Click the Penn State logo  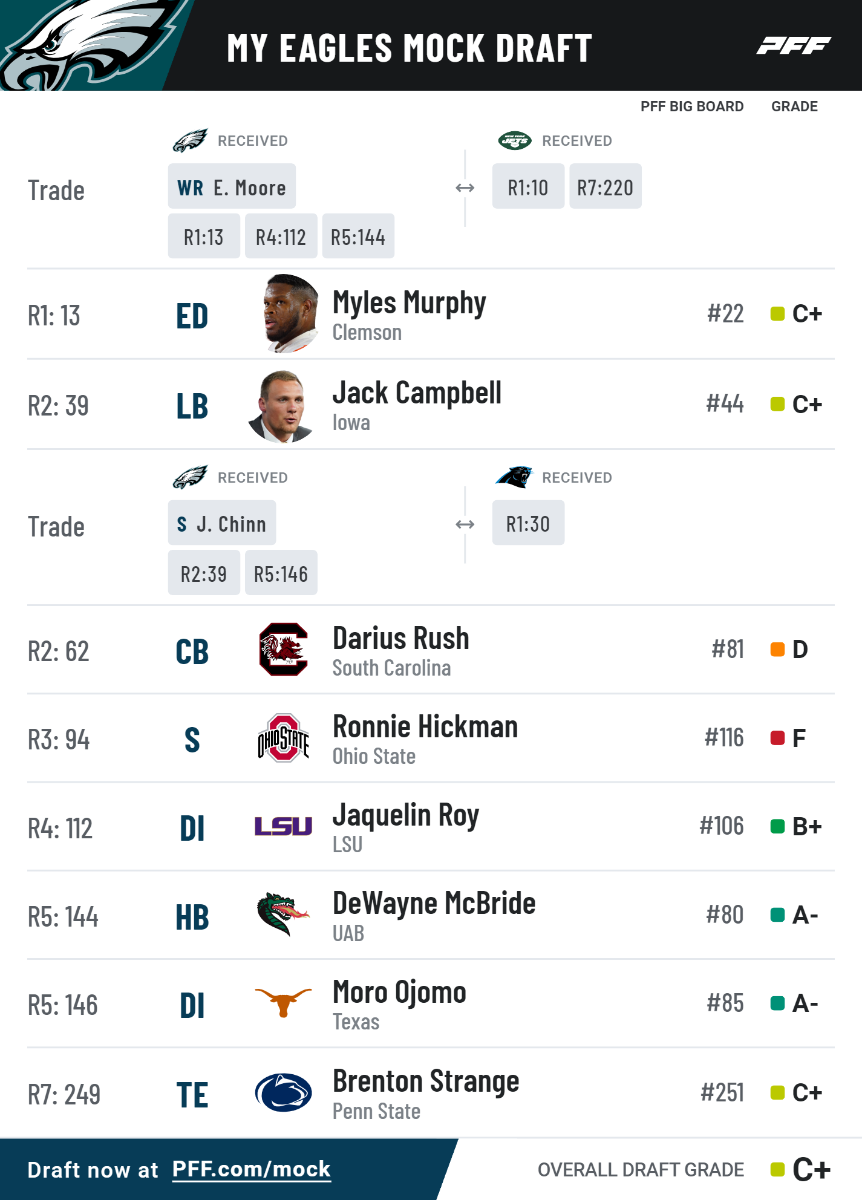click(x=283, y=1093)
